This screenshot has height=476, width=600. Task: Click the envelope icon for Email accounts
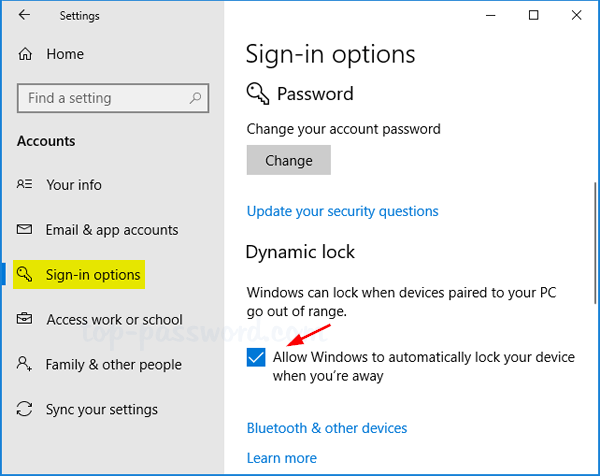pyautogui.click(x=25, y=230)
